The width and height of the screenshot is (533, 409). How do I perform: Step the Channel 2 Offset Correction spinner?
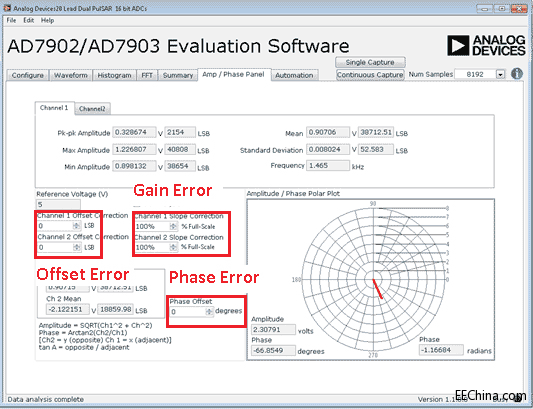pos(77,247)
